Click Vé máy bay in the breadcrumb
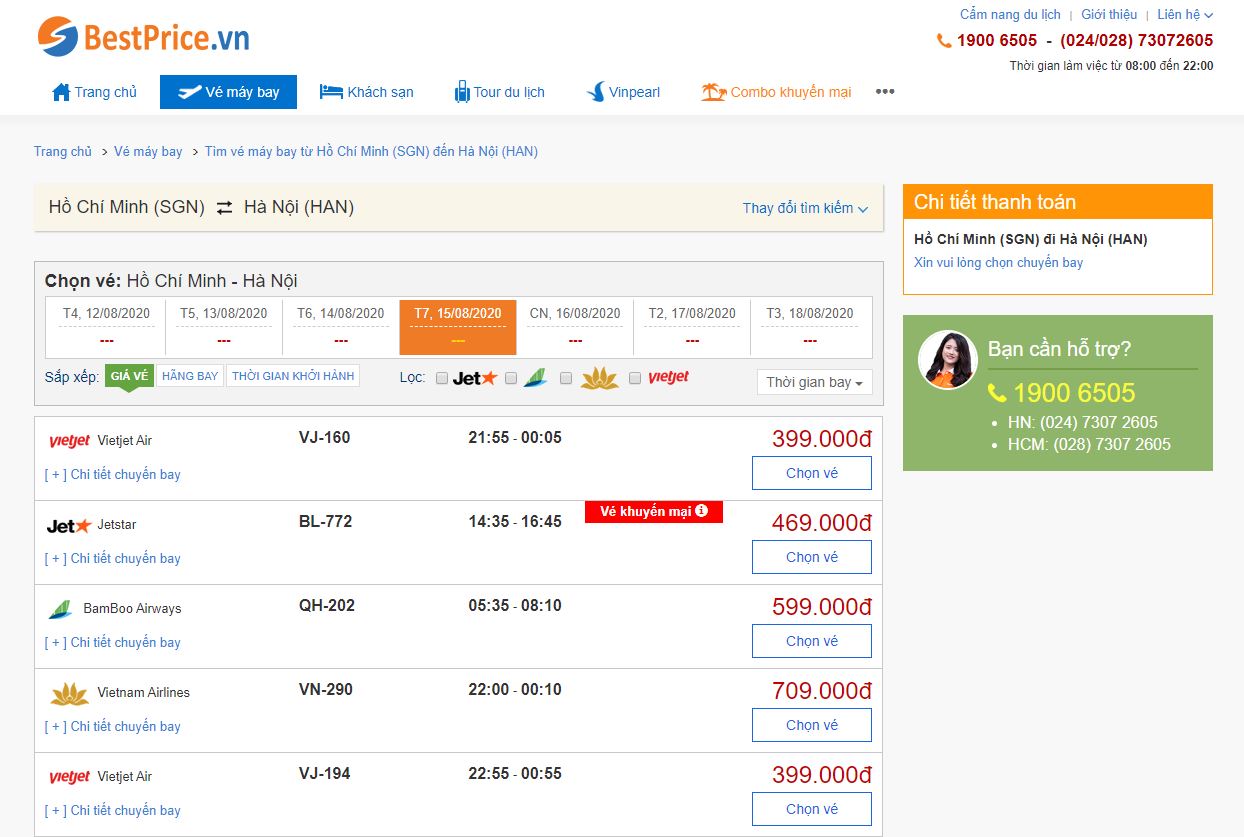Image resolution: width=1244 pixels, height=837 pixels. (x=148, y=152)
